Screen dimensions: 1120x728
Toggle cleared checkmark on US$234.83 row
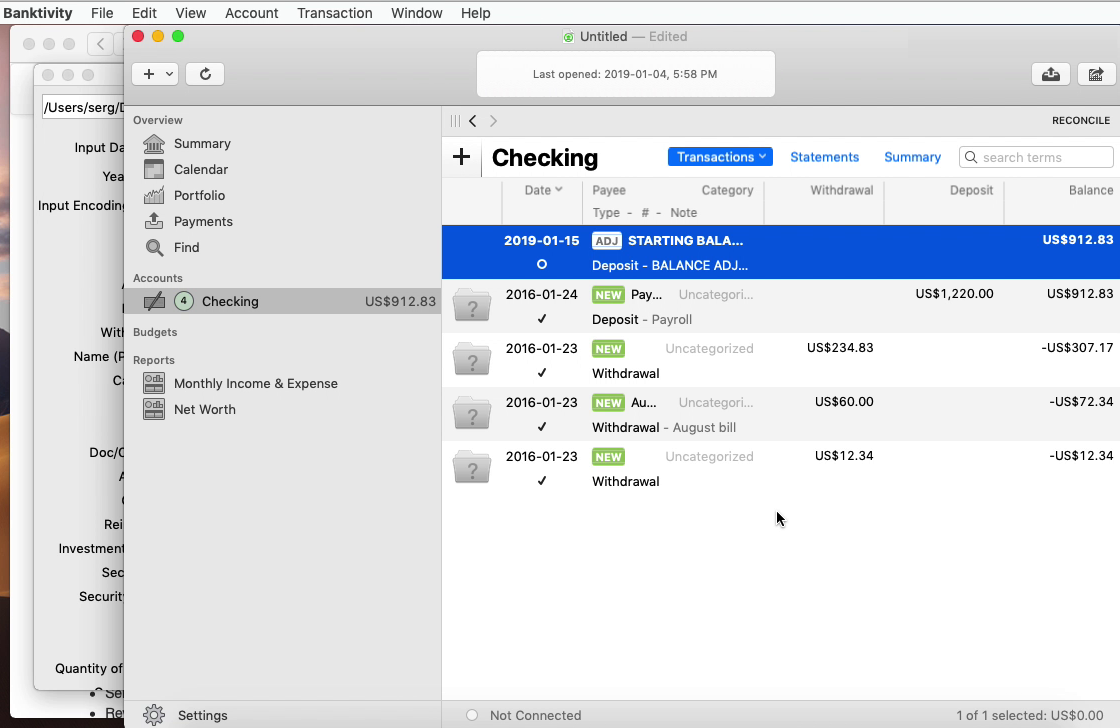click(x=541, y=373)
